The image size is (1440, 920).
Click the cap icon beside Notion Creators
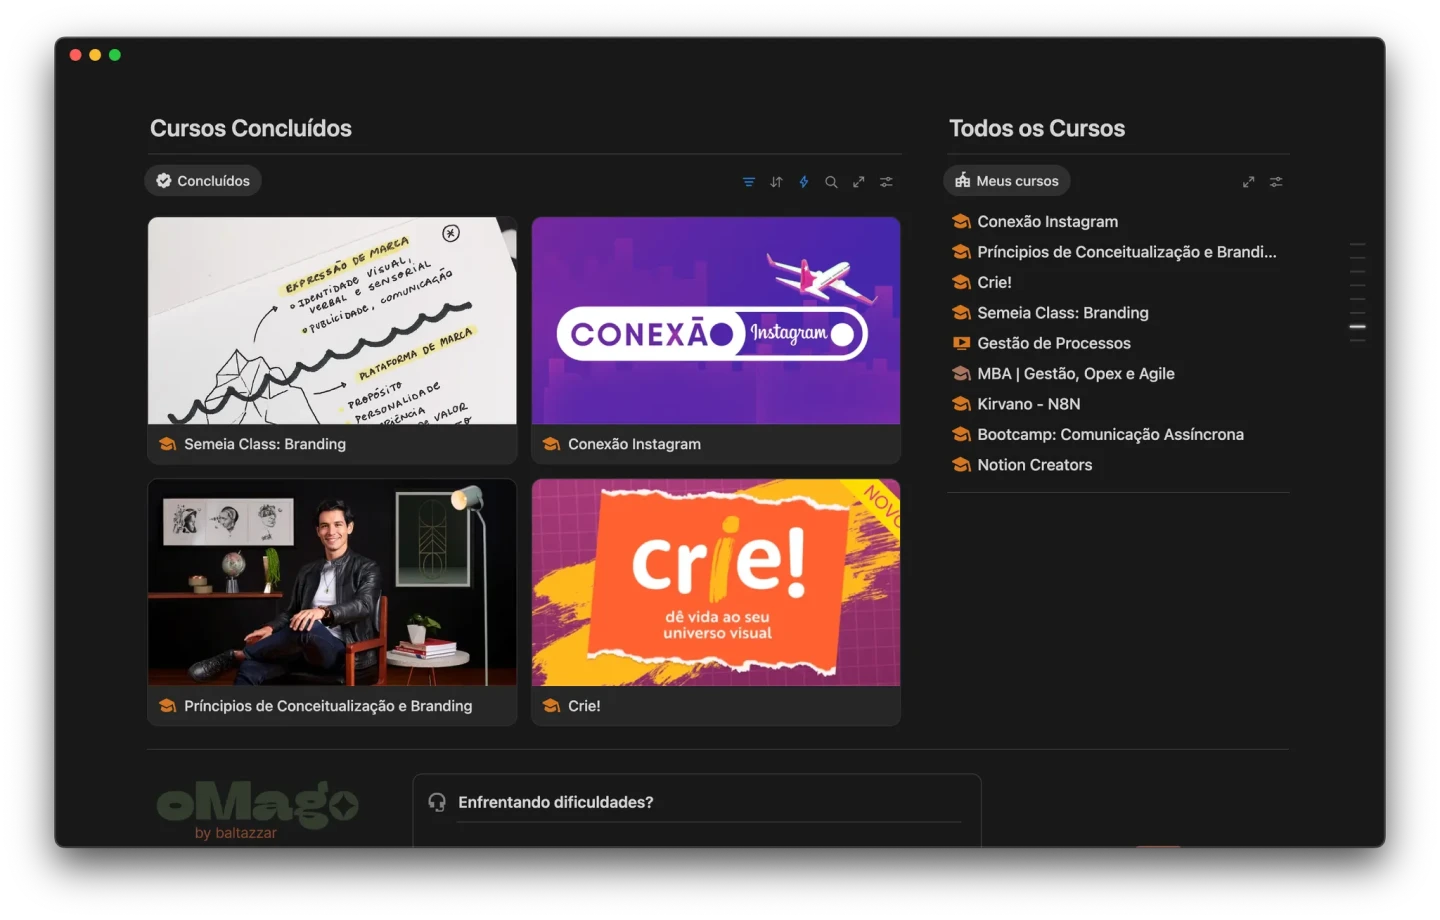[961, 465]
